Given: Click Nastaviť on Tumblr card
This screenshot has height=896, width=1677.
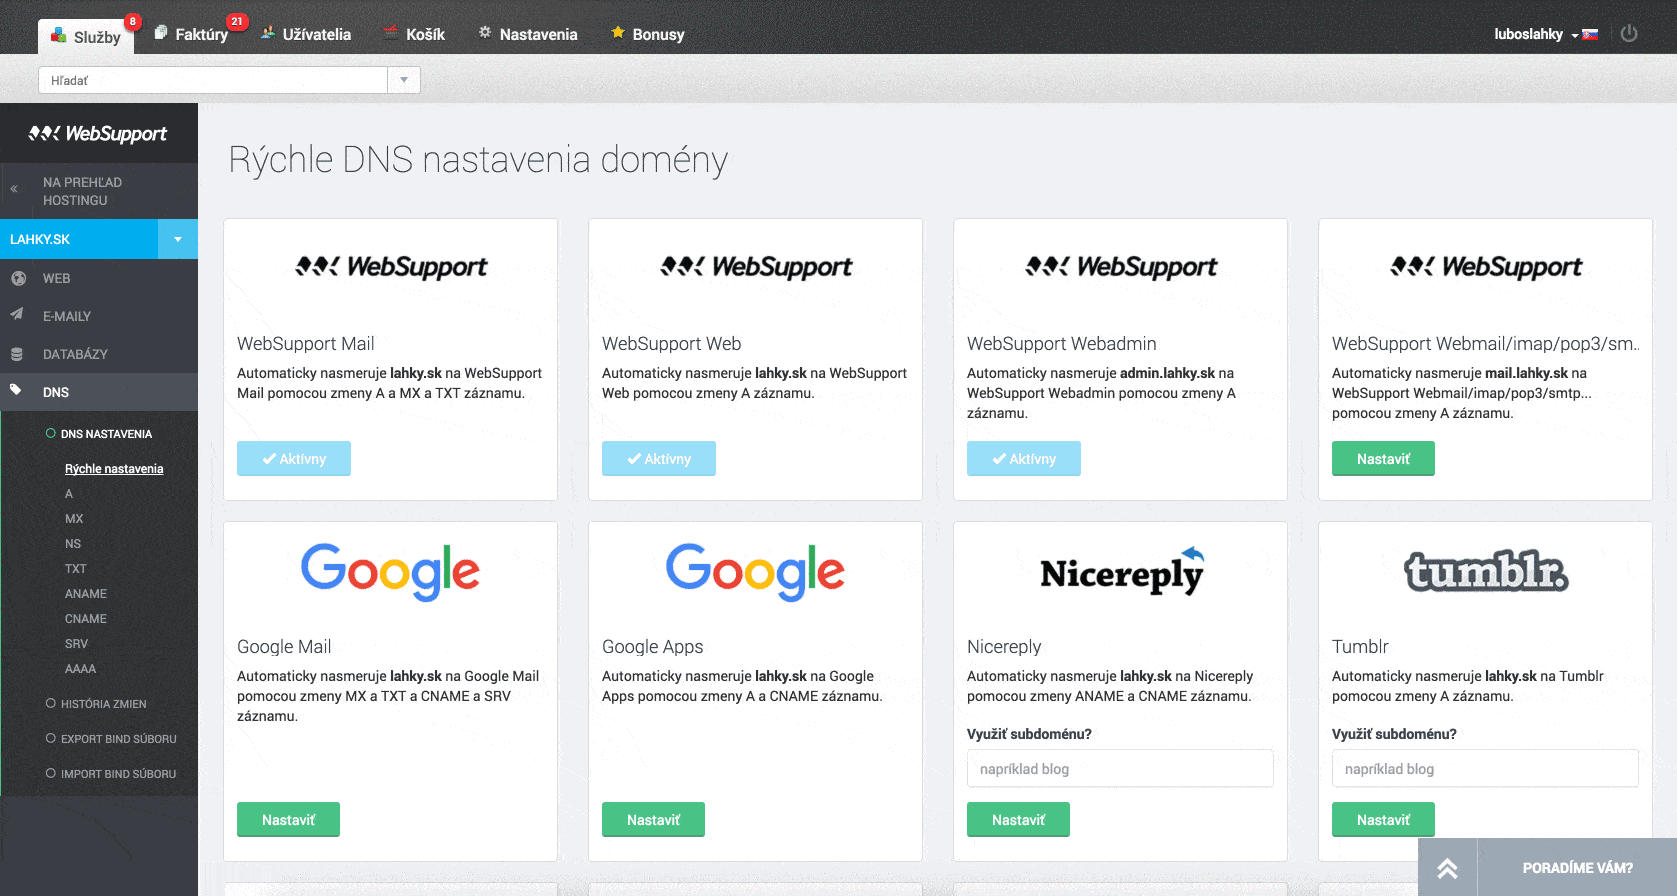Looking at the screenshot, I should [x=1383, y=820].
